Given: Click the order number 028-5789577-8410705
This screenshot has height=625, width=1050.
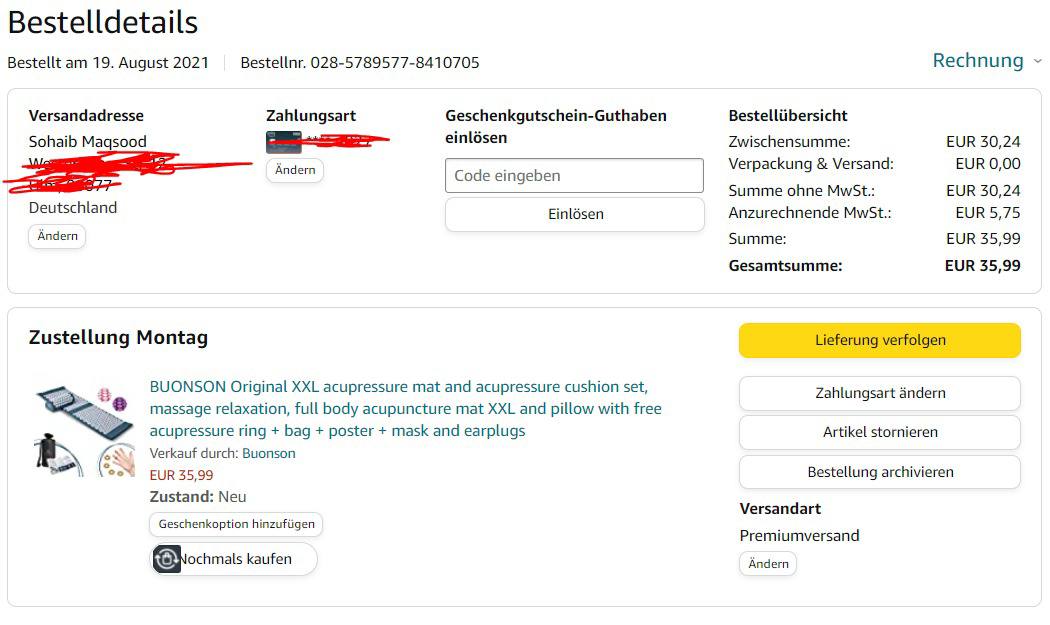Looking at the screenshot, I should pyautogui.click(x=395, y=62).
